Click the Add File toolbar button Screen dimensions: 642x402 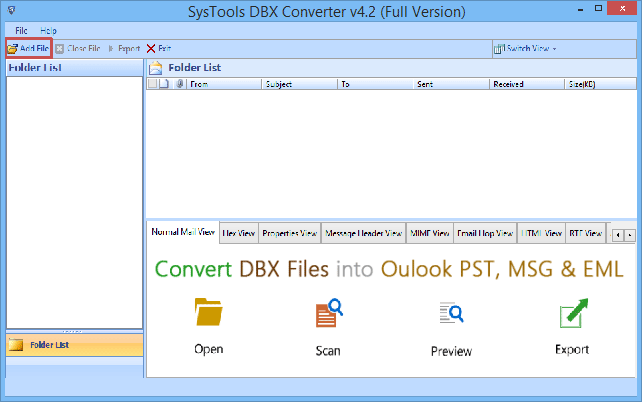28,48
